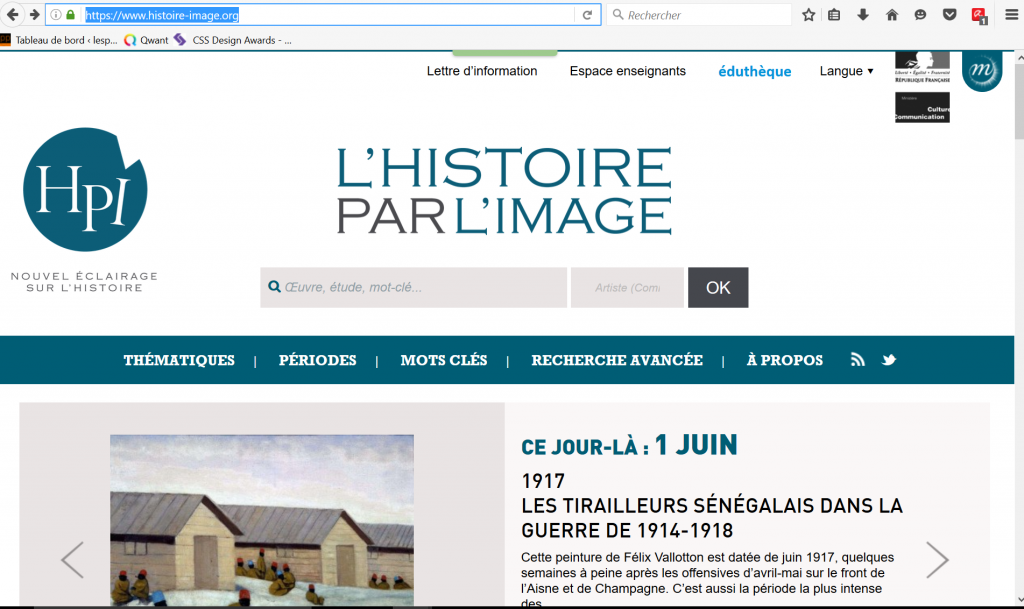Open the éduthèque link
1024x609 pixels.
(754, 71)
